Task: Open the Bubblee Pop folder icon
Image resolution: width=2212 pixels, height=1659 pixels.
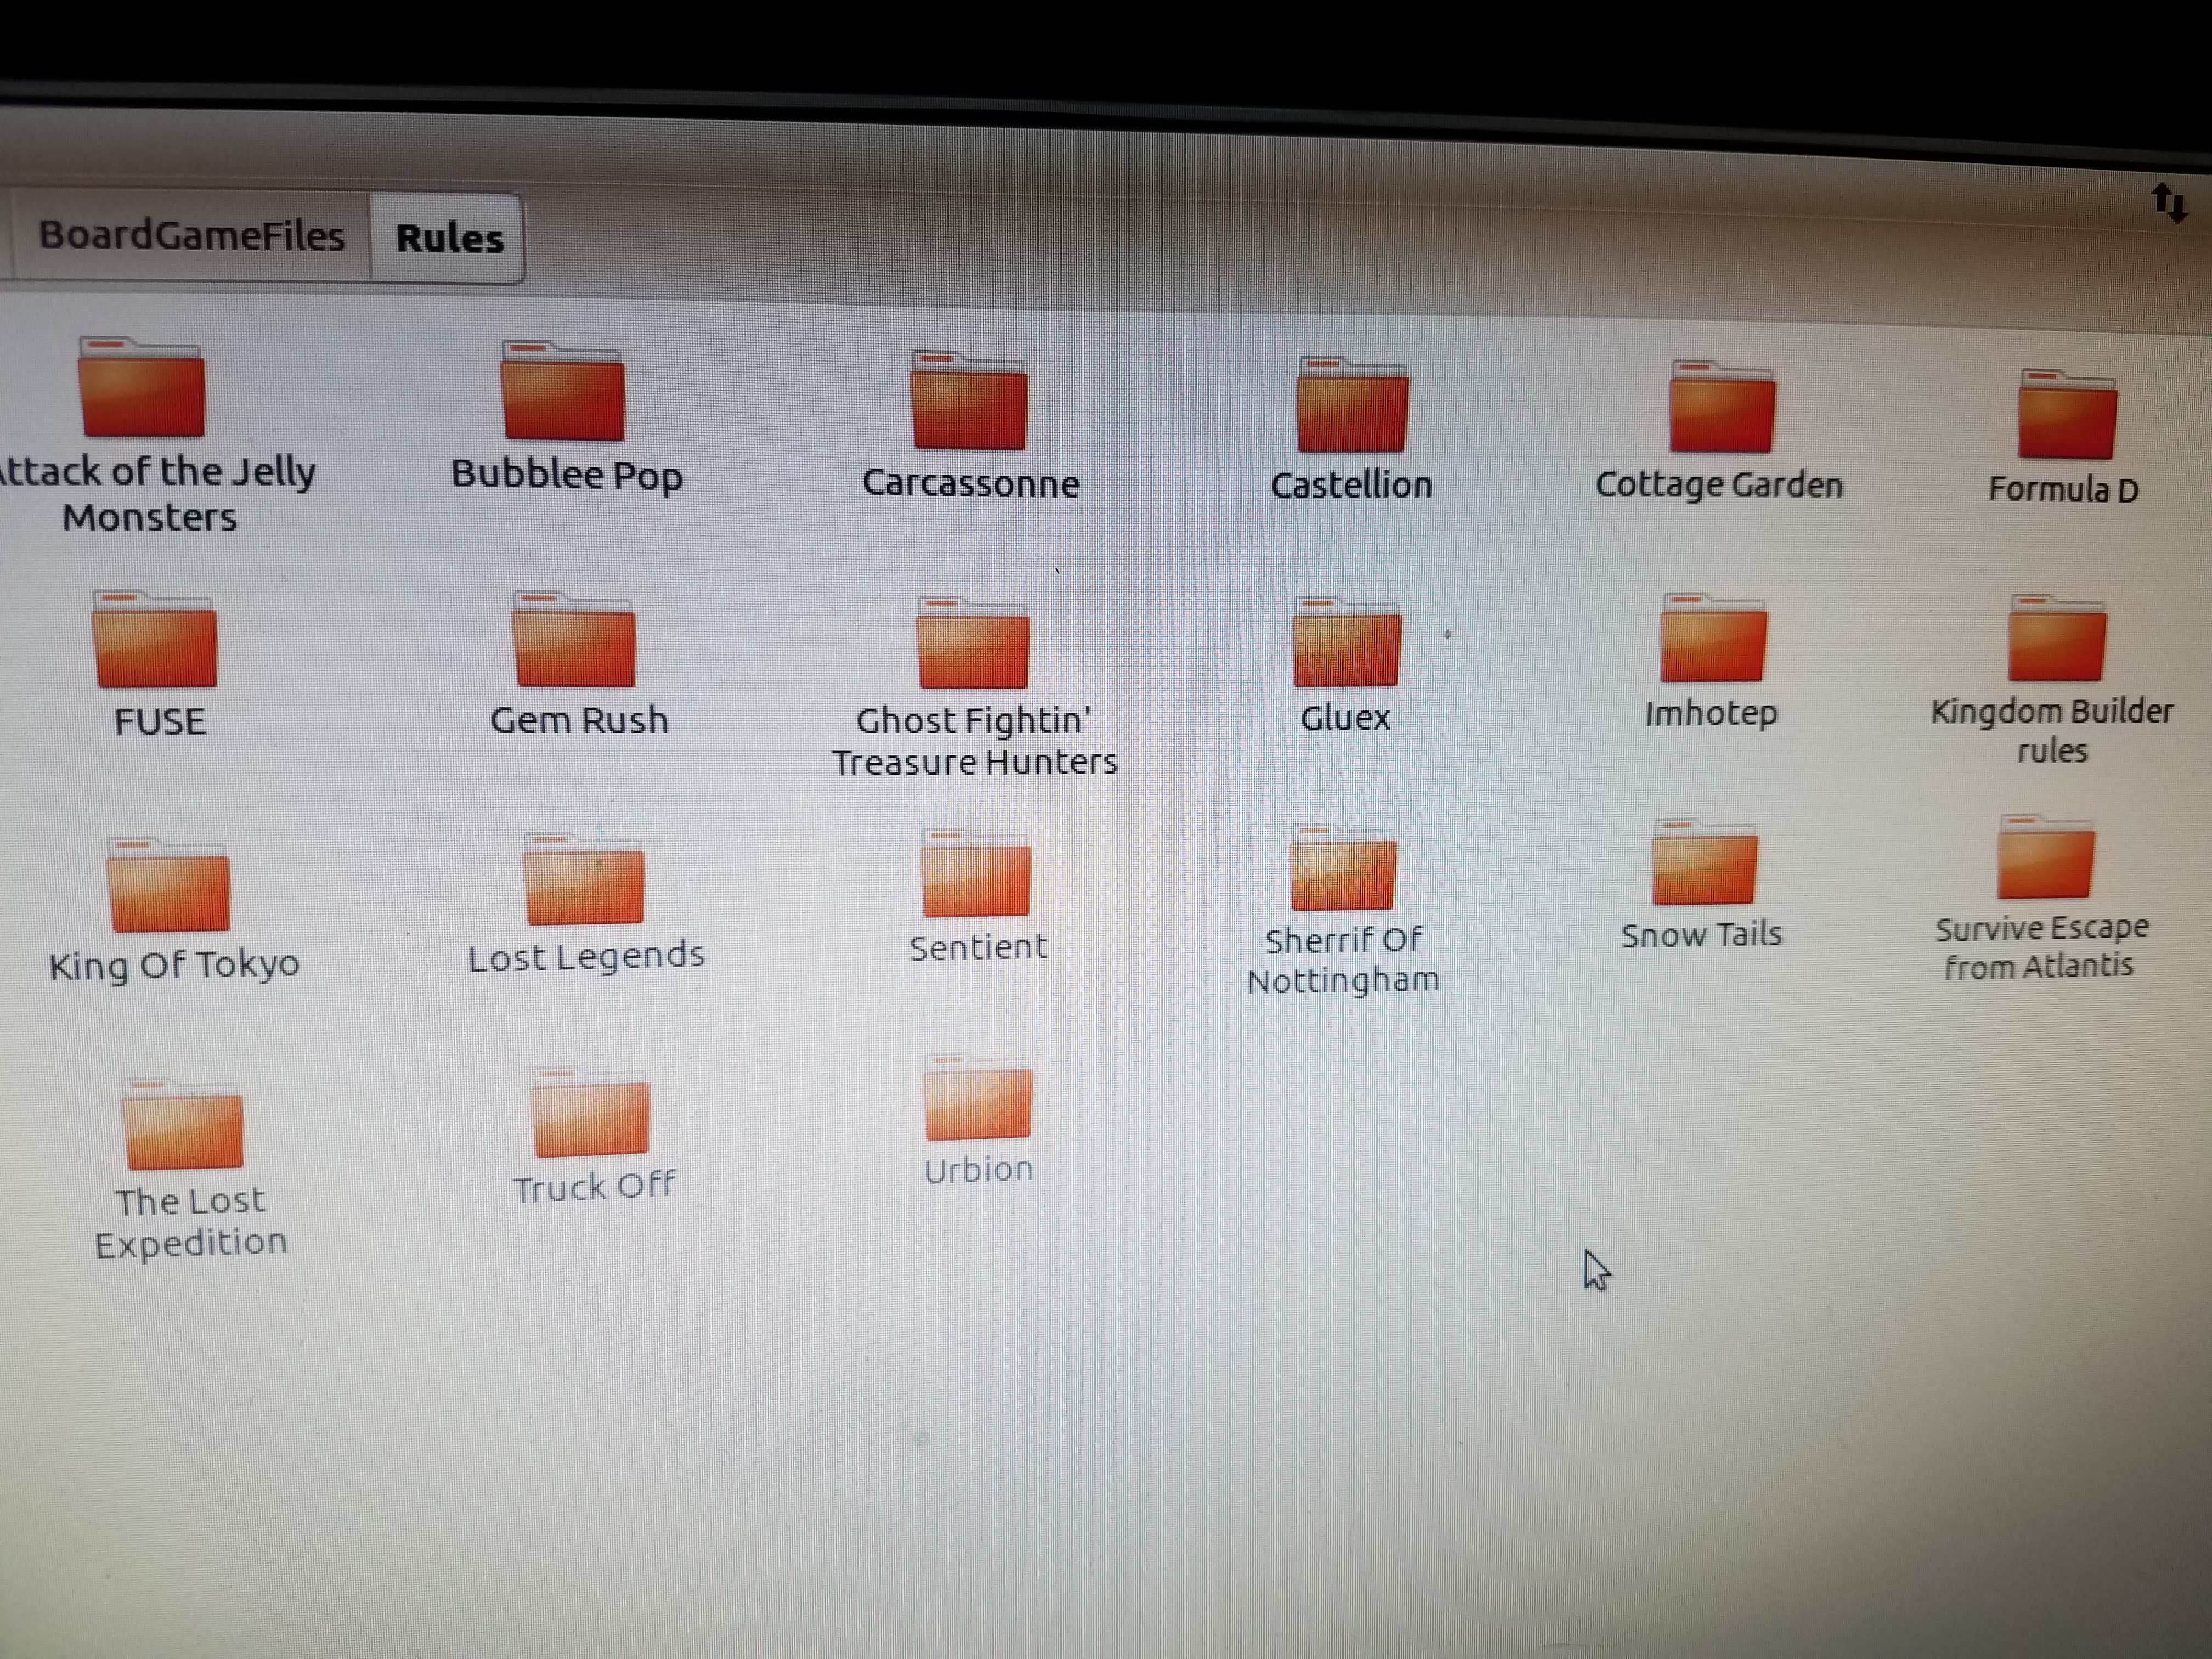Action: (563, 391)
